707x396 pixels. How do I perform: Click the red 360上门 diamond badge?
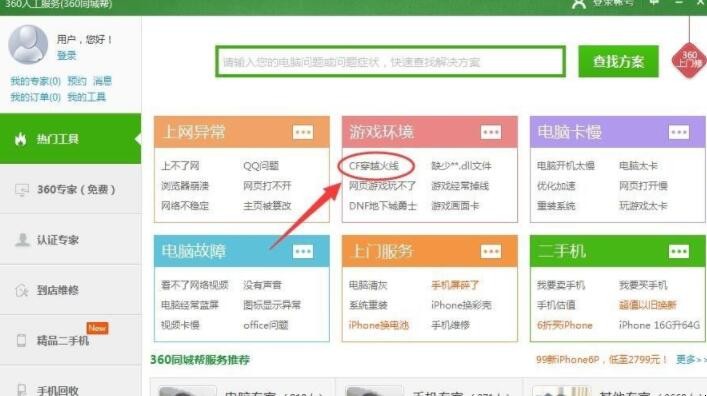(x=689, y=60)
